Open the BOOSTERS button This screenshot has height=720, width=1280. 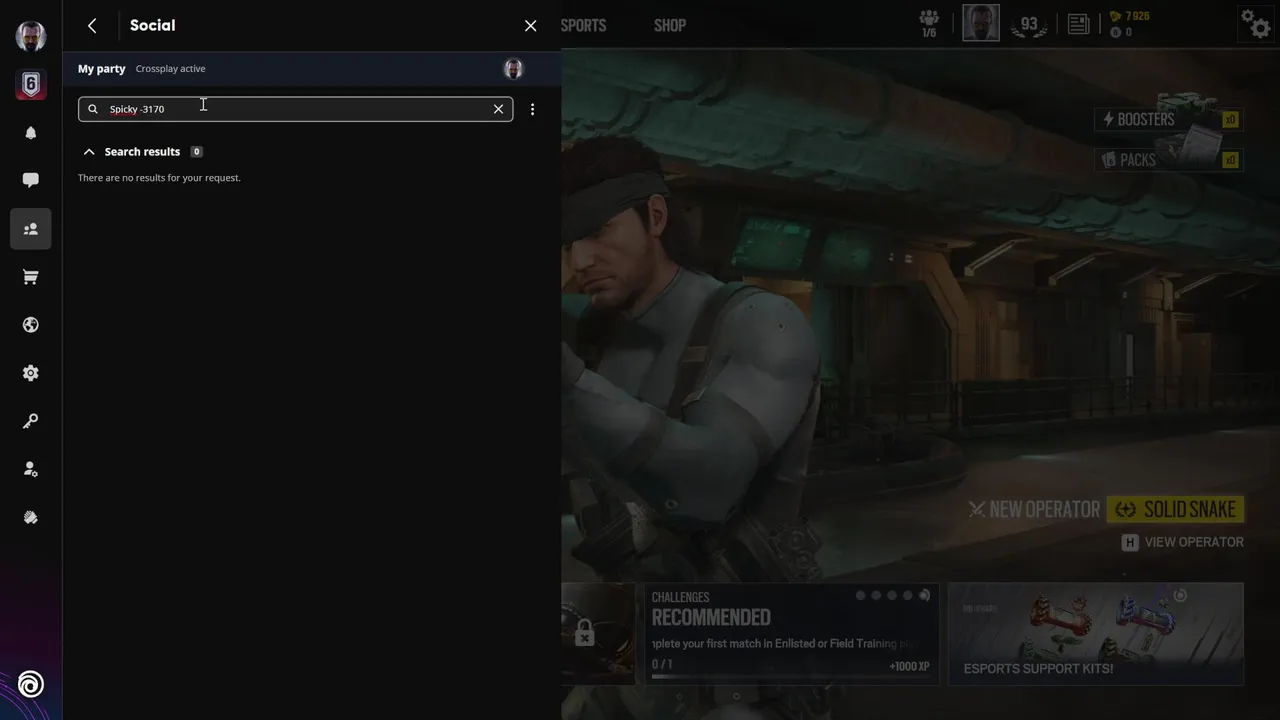coord(1170,119)
